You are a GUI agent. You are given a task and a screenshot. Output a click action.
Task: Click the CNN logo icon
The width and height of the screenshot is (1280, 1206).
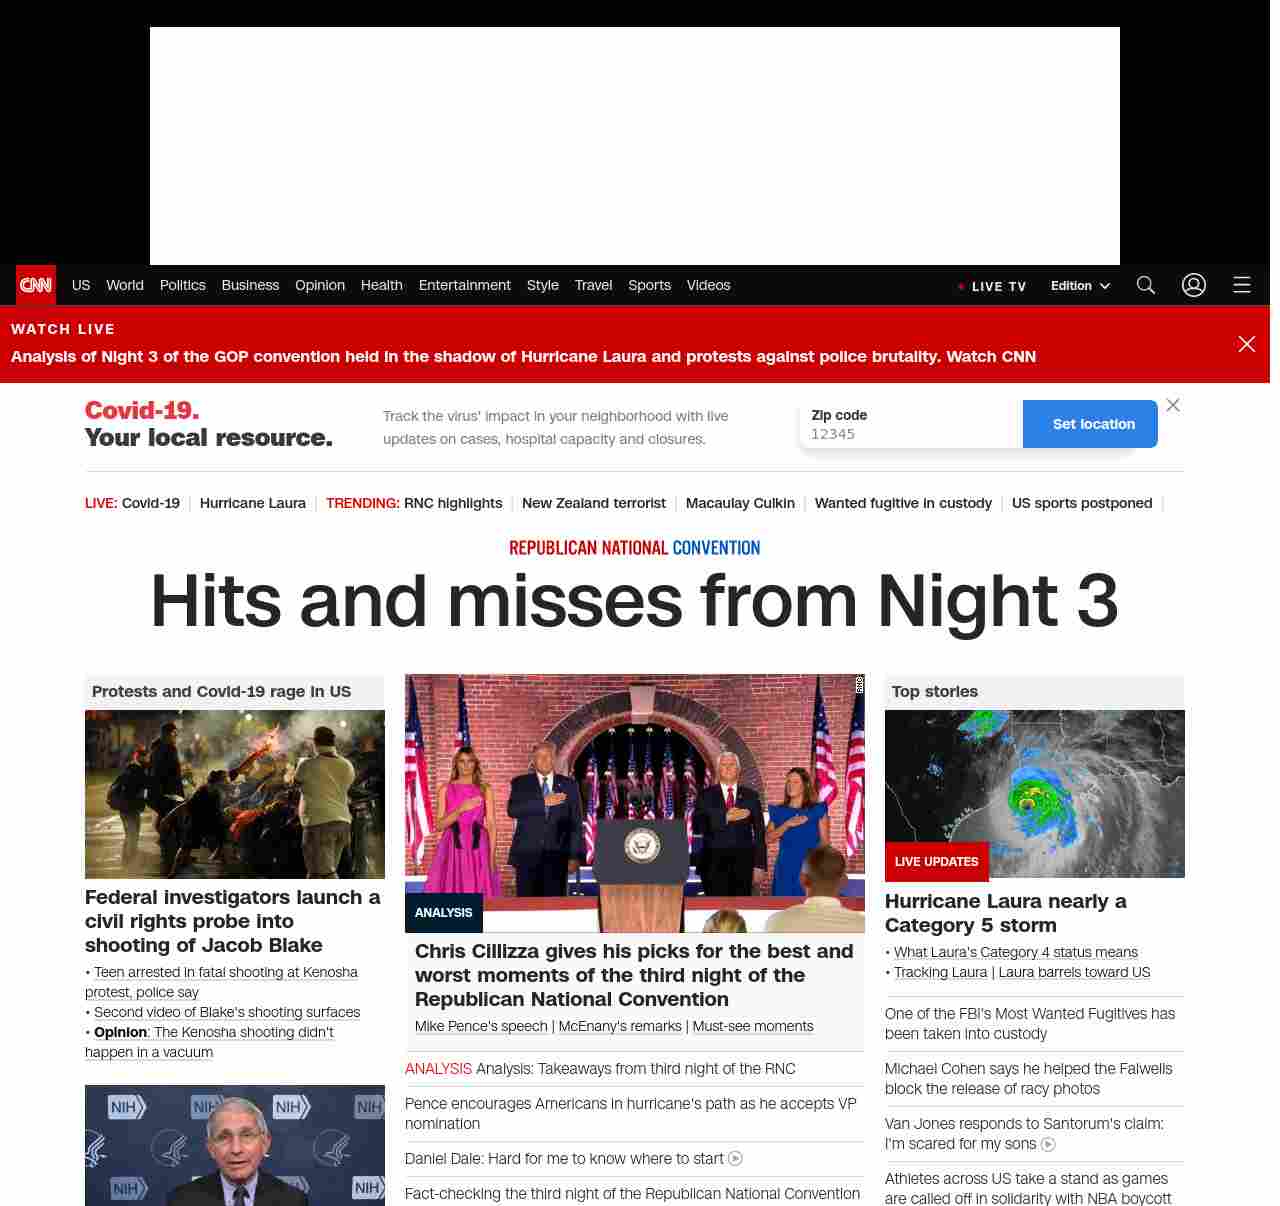click(x=36, y=285)
